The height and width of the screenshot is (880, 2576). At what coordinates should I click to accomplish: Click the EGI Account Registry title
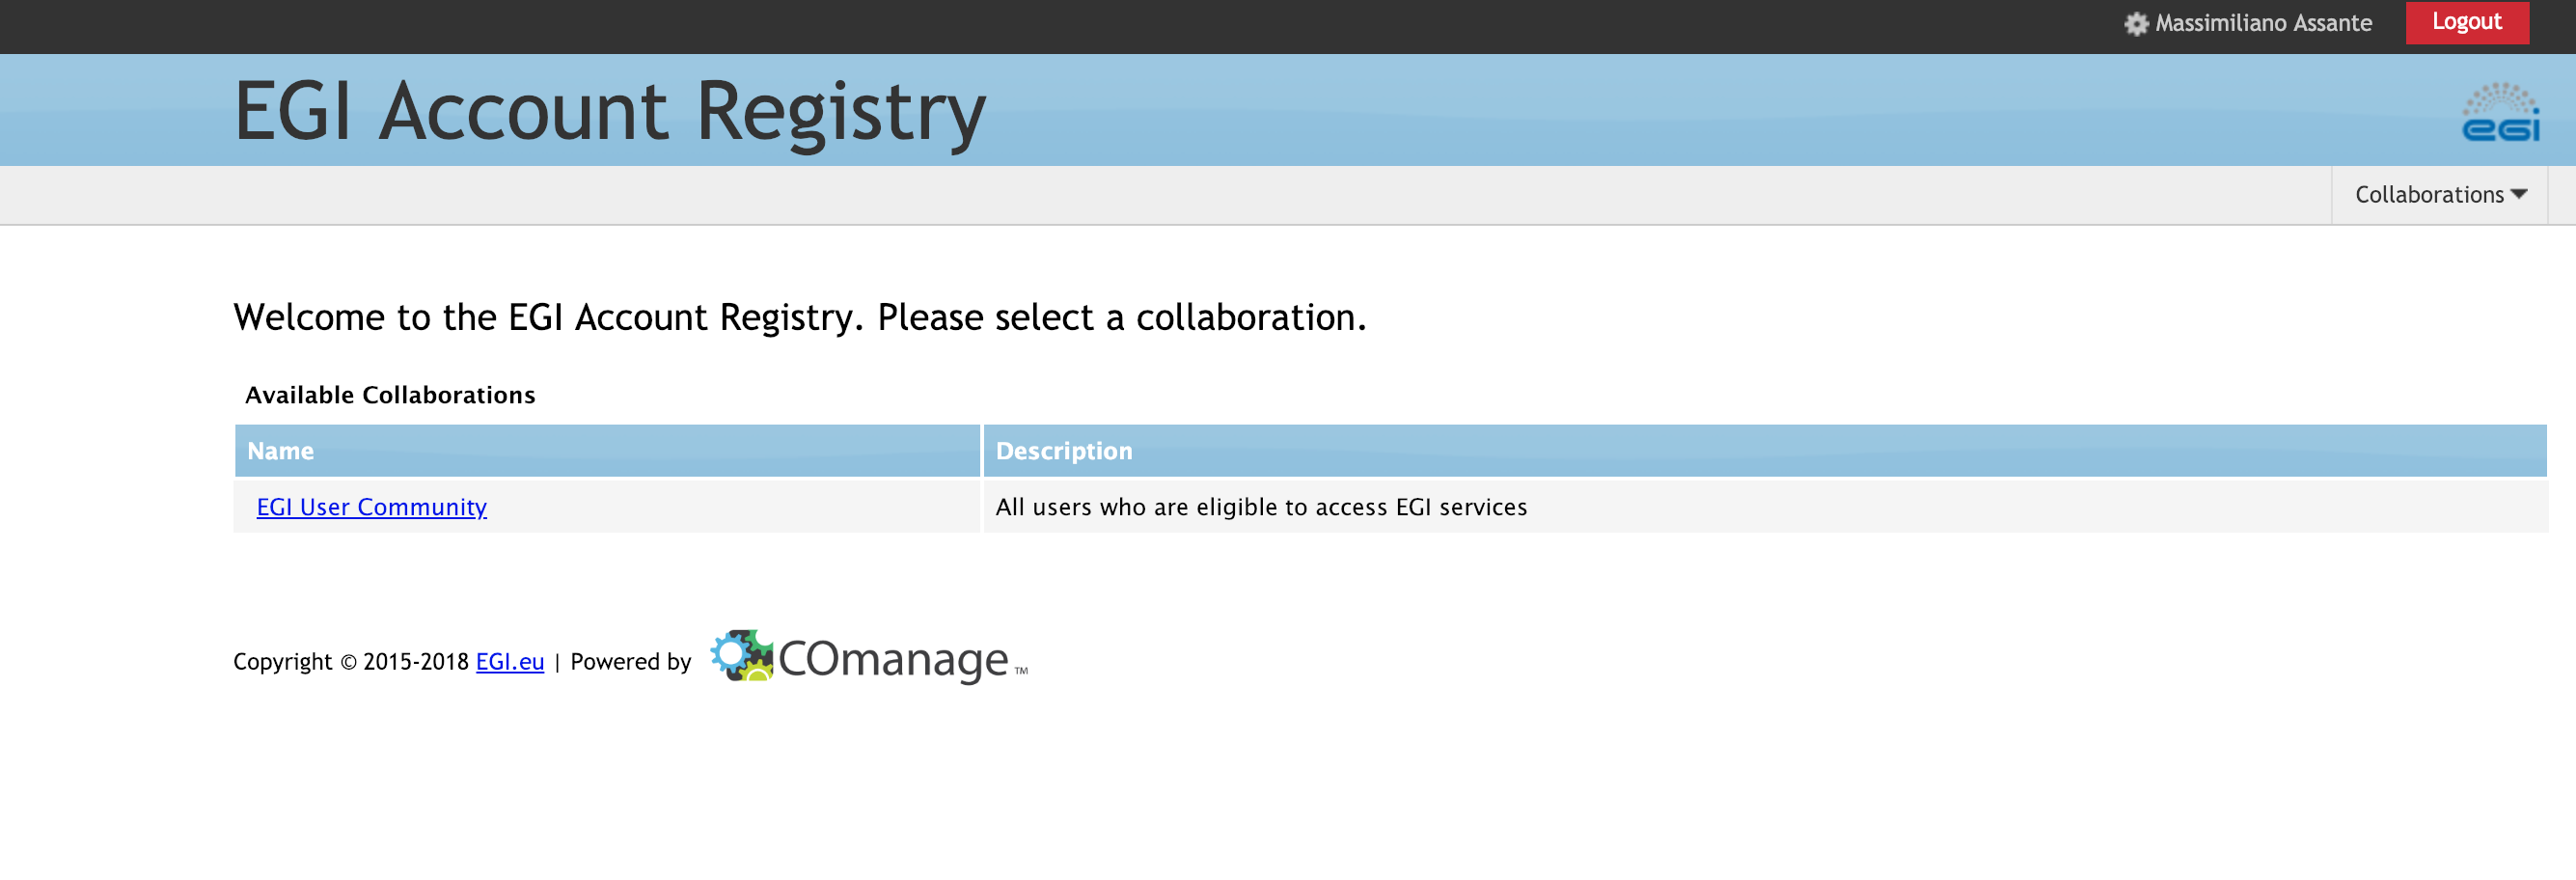[x=610, y=112]
